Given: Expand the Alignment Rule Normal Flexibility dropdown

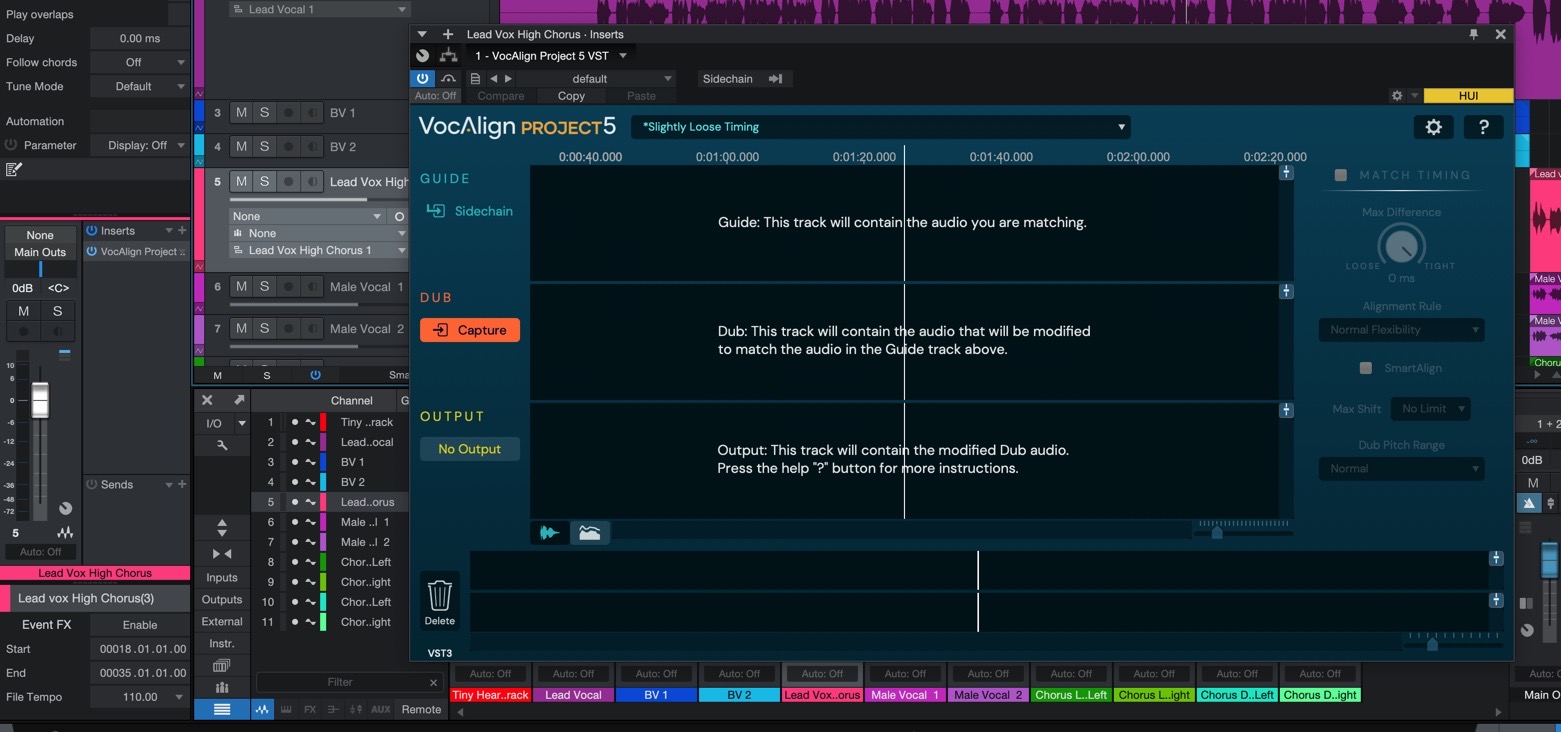Looking at the screenshot, I should click(x=1401, y=330).
